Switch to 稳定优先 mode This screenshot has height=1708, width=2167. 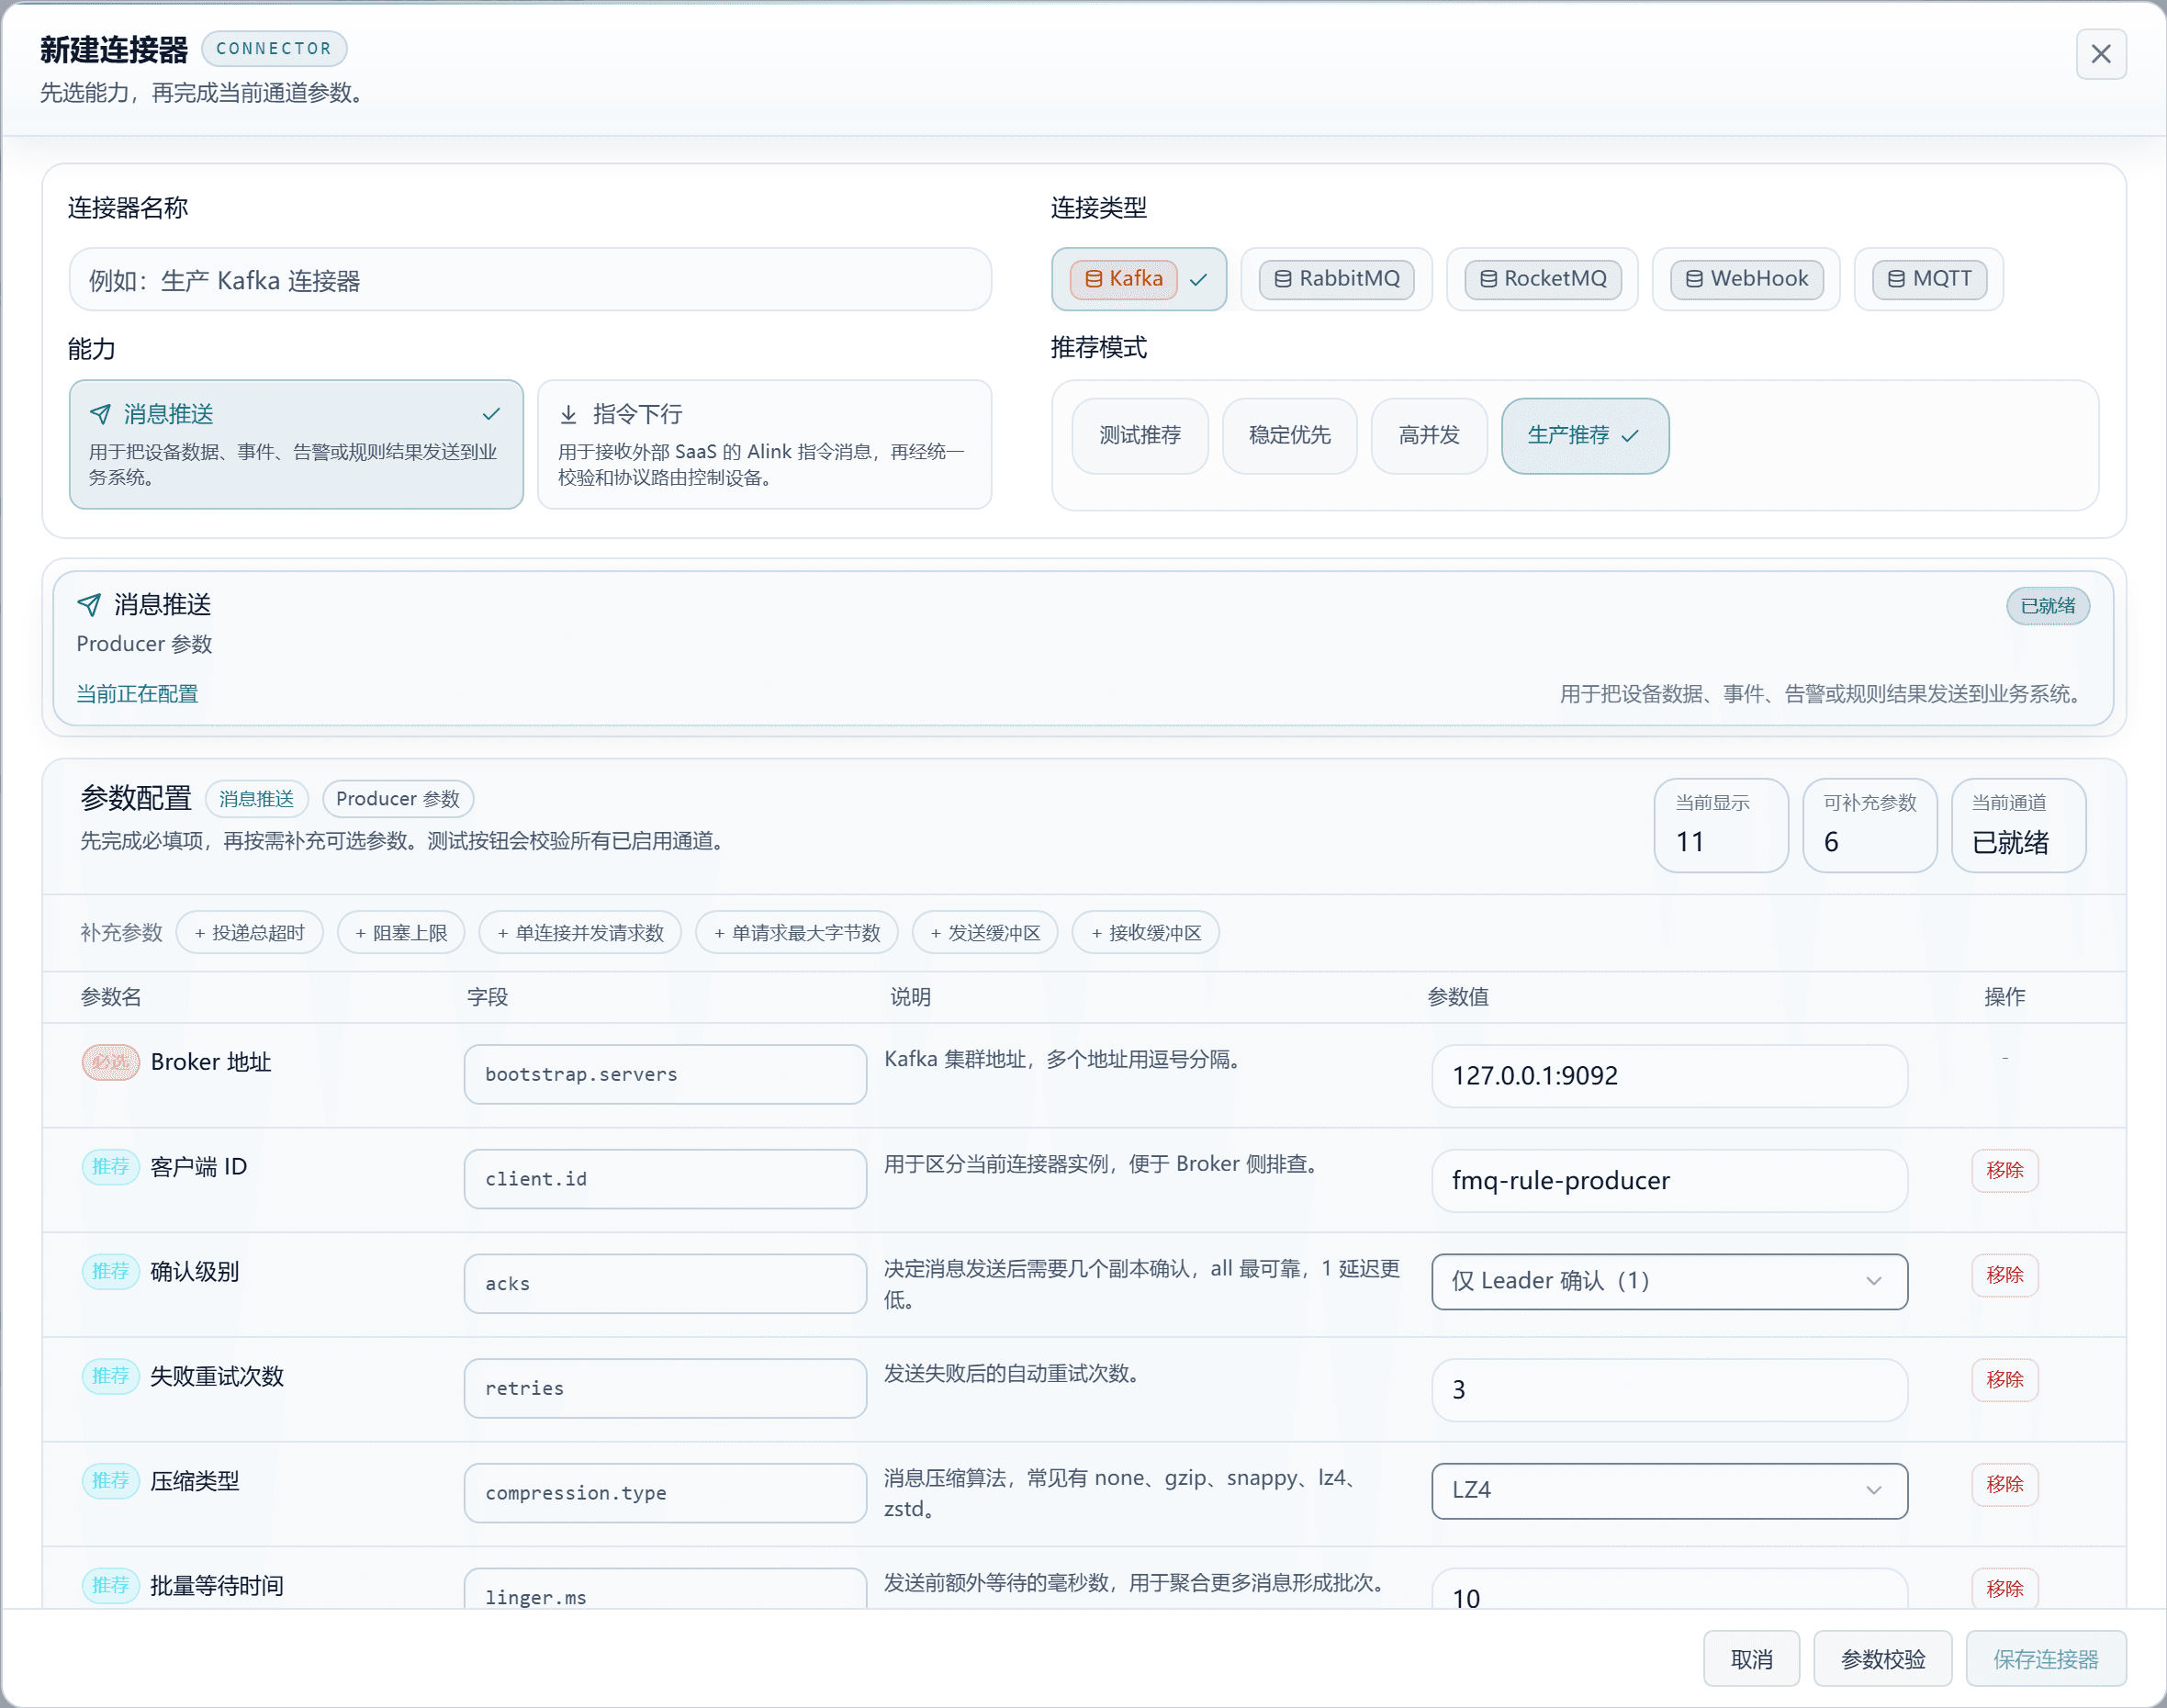[1289, 436]
